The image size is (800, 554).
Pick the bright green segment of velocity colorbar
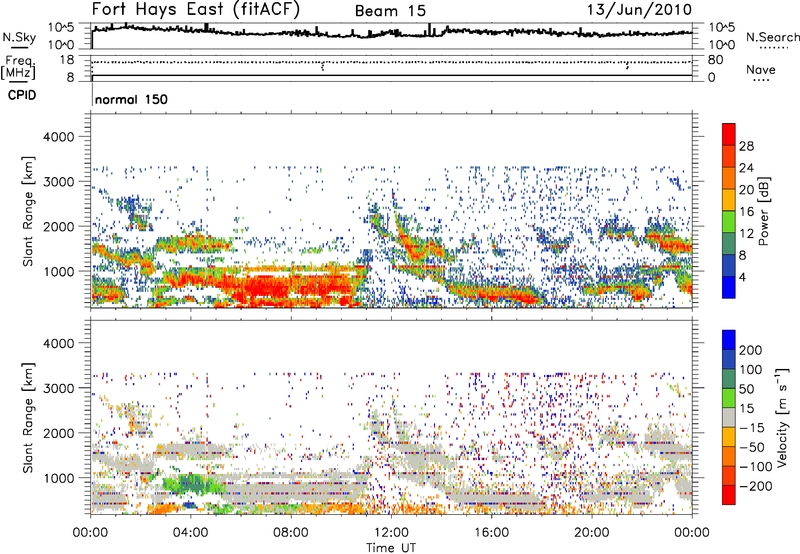729,398
